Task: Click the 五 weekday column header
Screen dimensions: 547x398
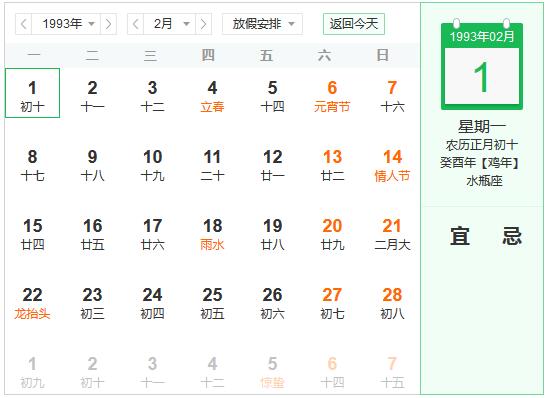Action: point(266,55)
